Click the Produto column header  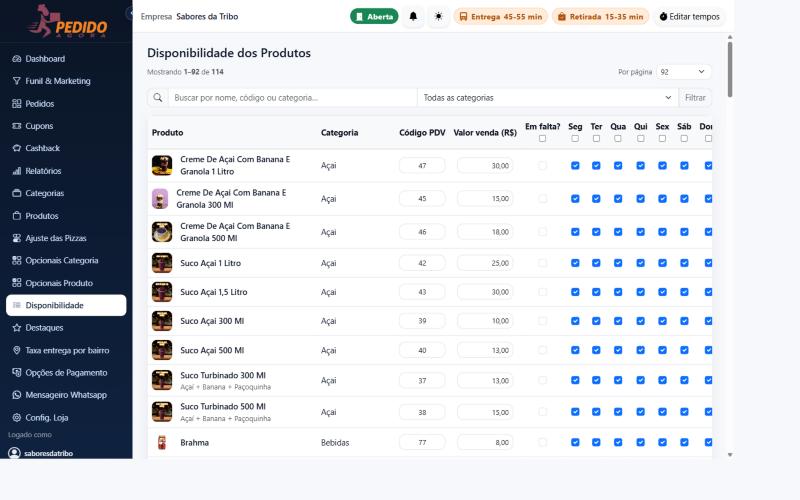pos(167,133)
